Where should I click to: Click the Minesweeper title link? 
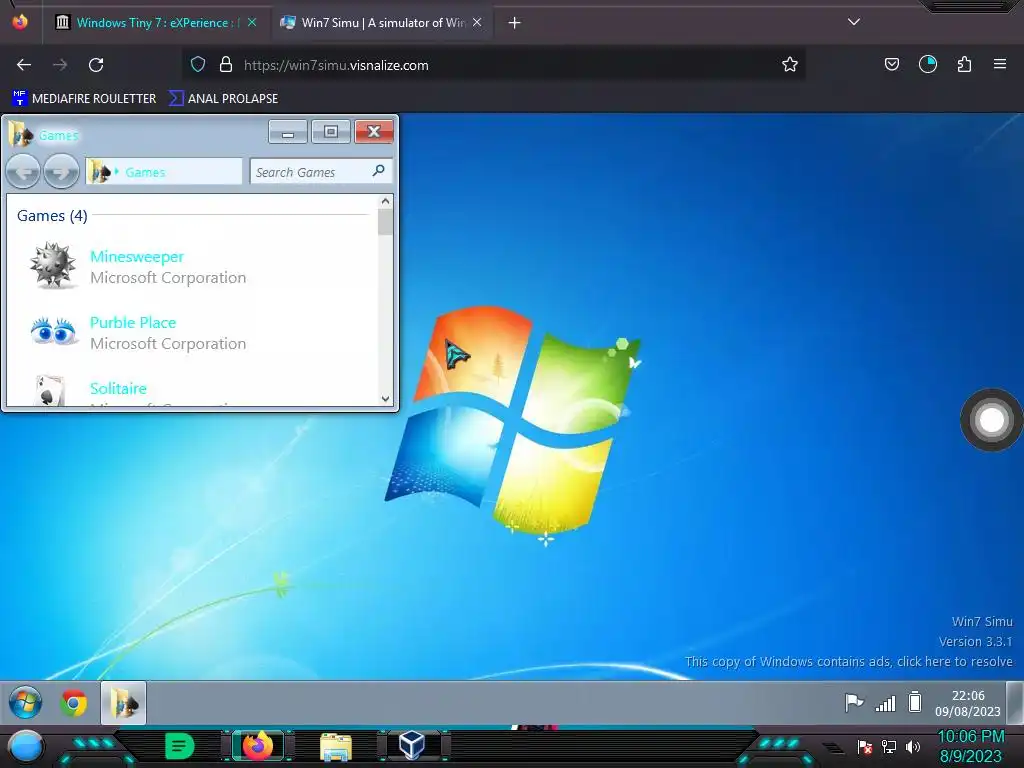tap(136, 257)
